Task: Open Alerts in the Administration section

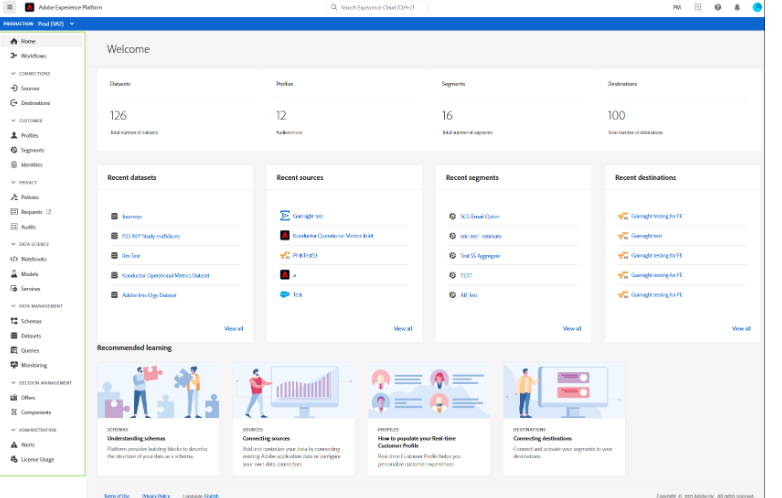Action: pos(28,444)
